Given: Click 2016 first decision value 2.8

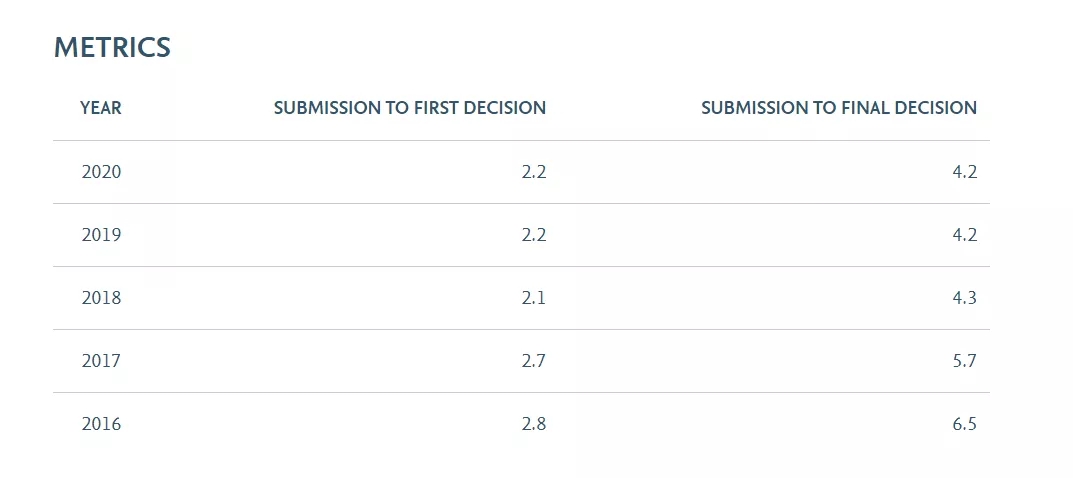Looking at the screenshot, I should (534, 424).
